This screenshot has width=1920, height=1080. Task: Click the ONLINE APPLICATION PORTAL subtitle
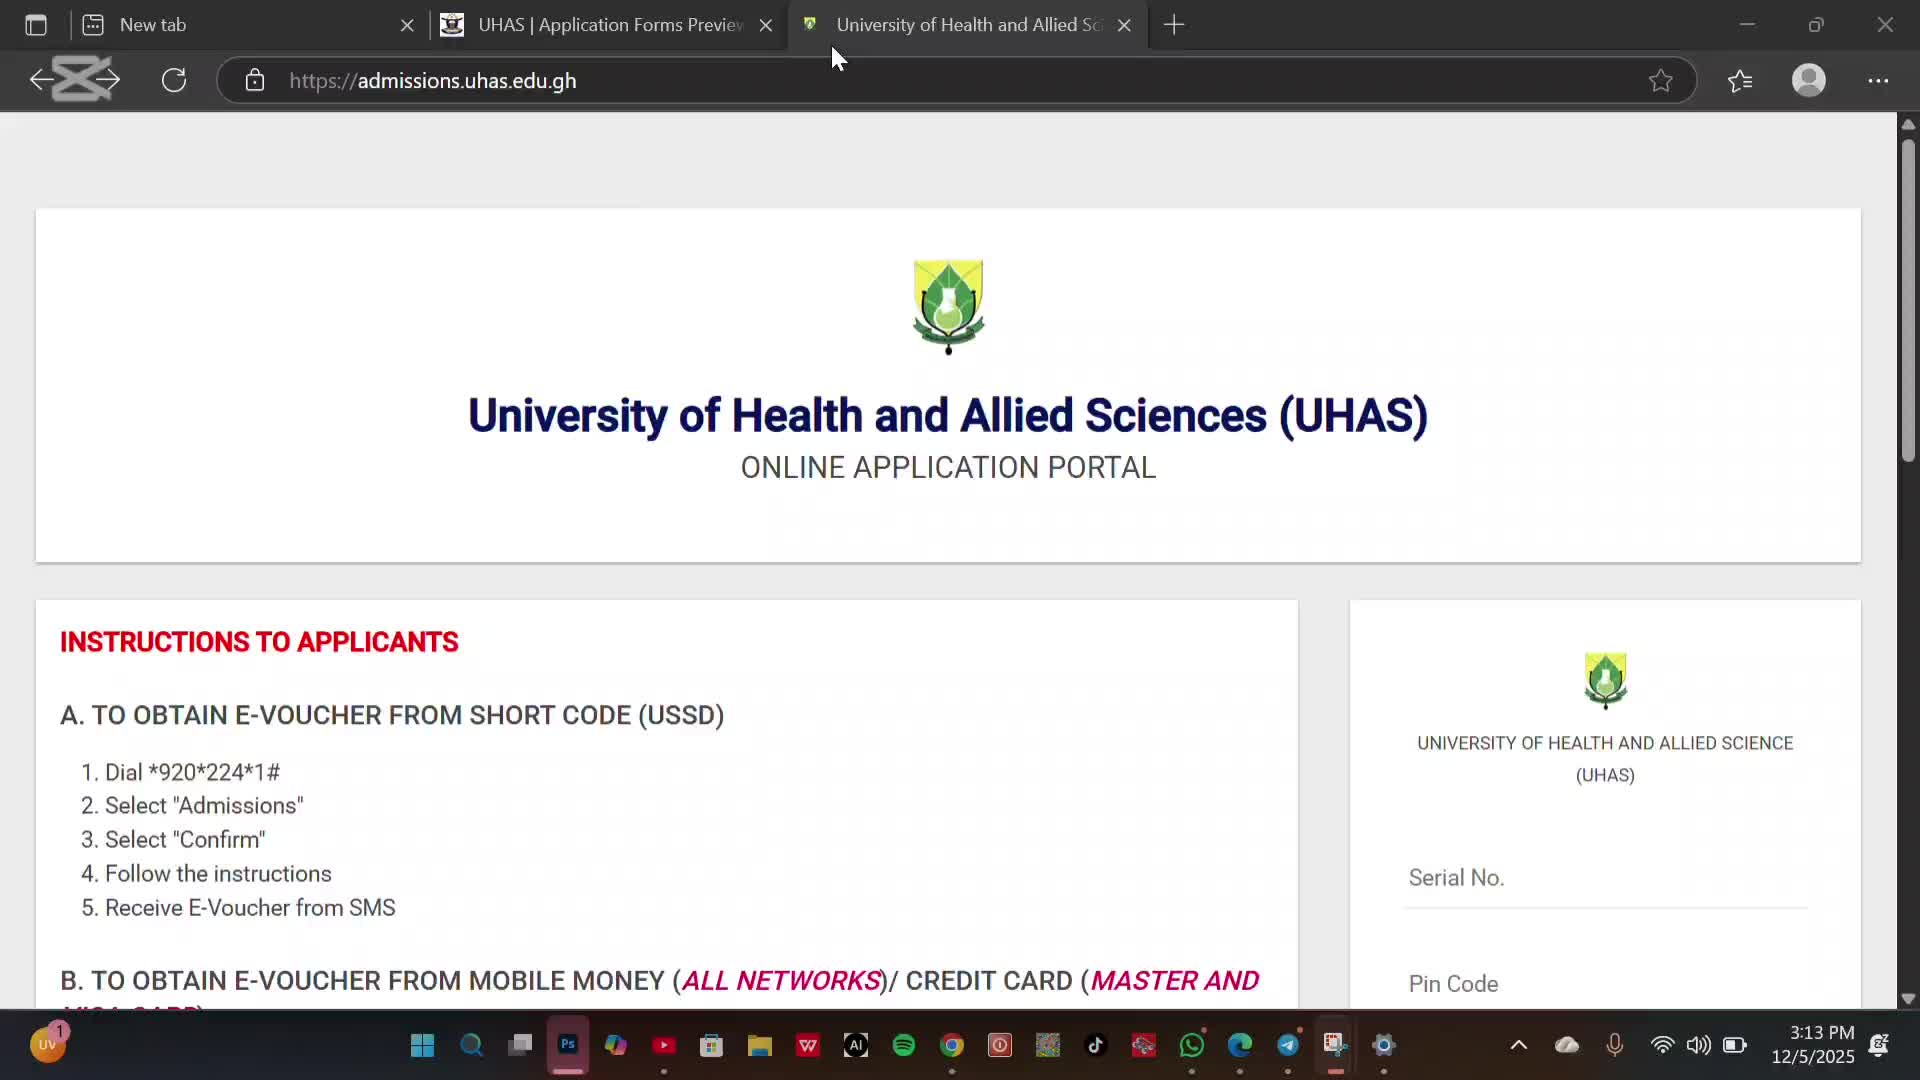click(948, 468)
